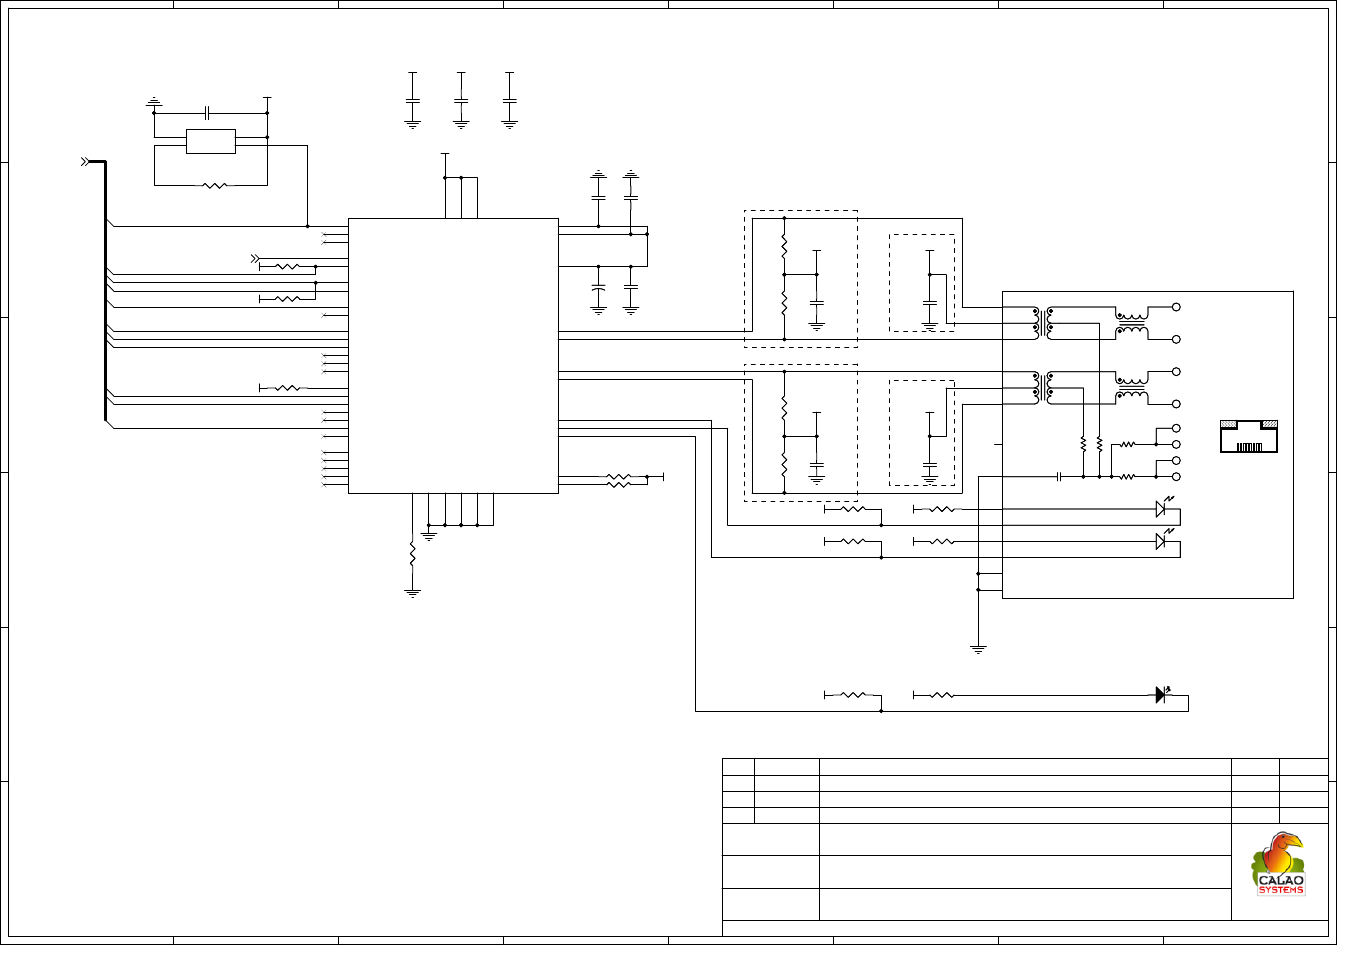Click the leftmost of three top decoupling capacitors
Screen dimensions: 1351x954
click(412, 101)
